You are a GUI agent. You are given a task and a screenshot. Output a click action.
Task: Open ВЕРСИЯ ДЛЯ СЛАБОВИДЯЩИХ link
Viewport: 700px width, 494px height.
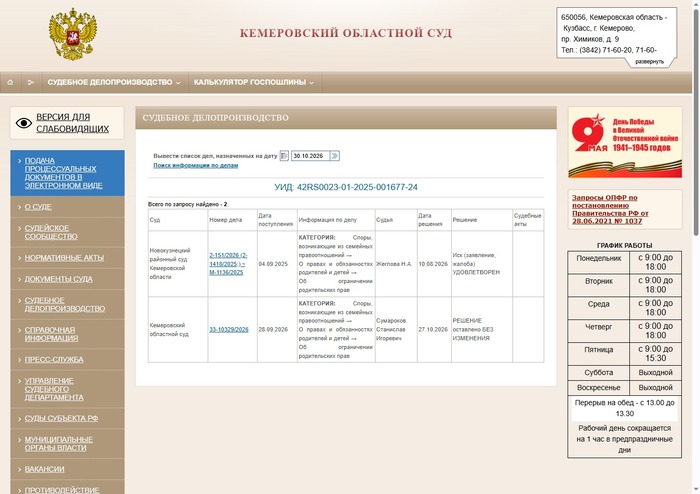coord(72,123)
